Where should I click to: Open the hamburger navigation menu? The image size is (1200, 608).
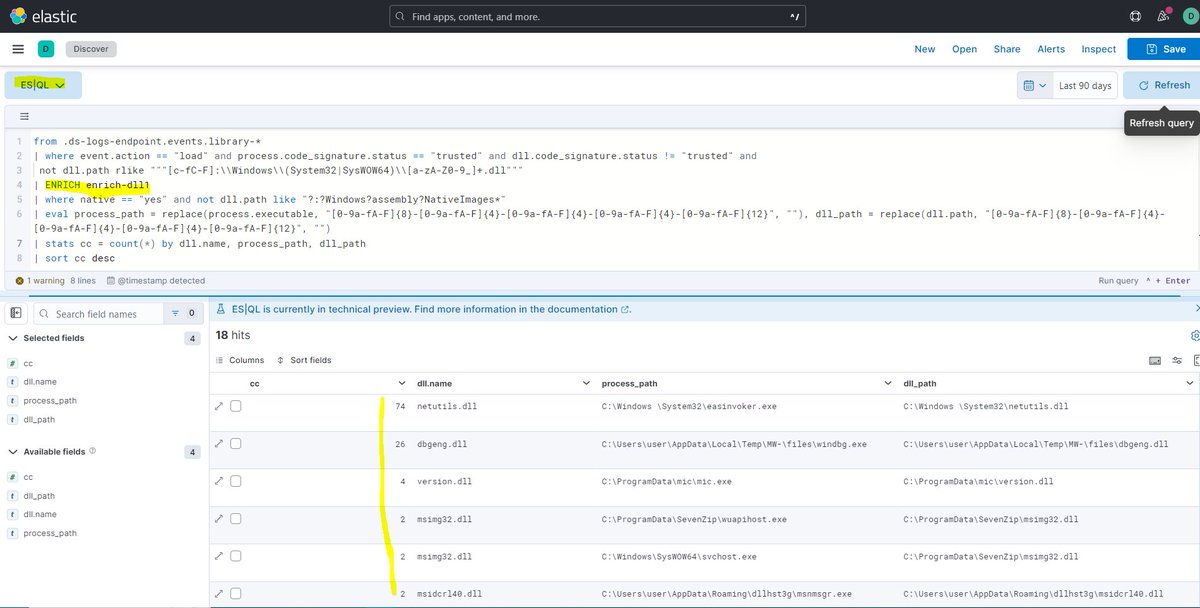pyautogui.click(x=18, y=49)
